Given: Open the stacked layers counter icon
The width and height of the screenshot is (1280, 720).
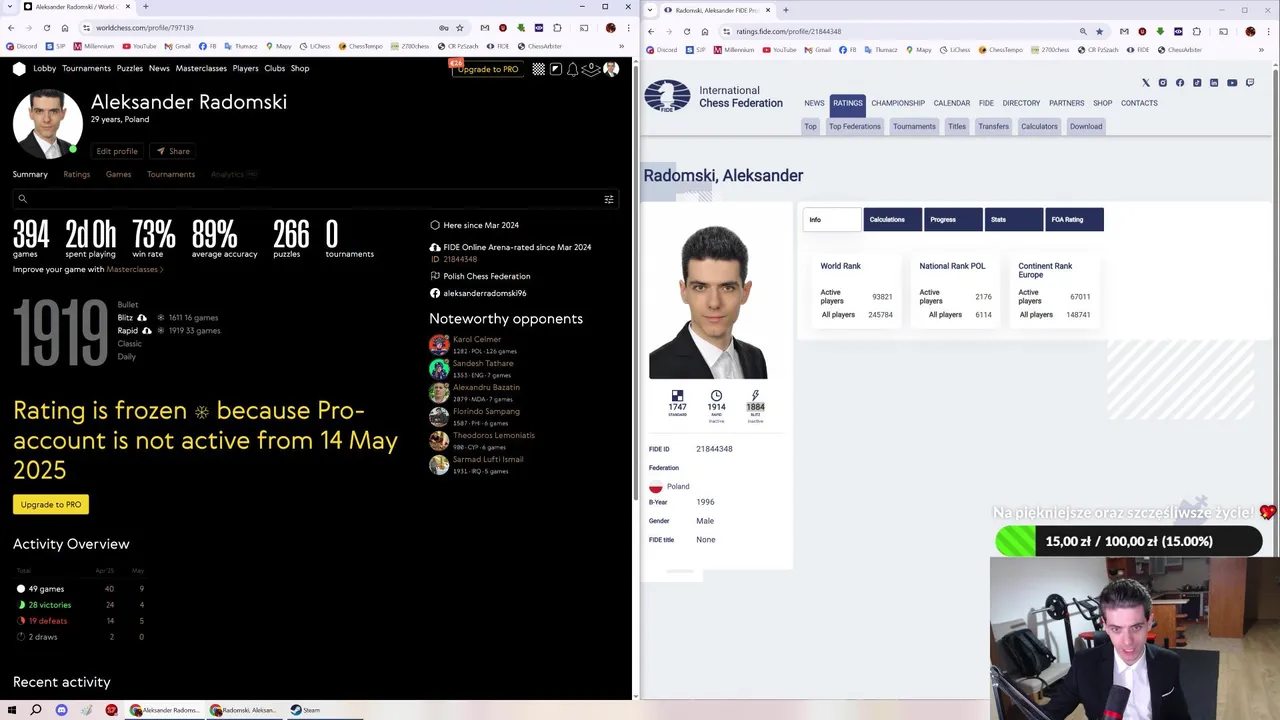Looking at the screenshot, I should [591, 68].
